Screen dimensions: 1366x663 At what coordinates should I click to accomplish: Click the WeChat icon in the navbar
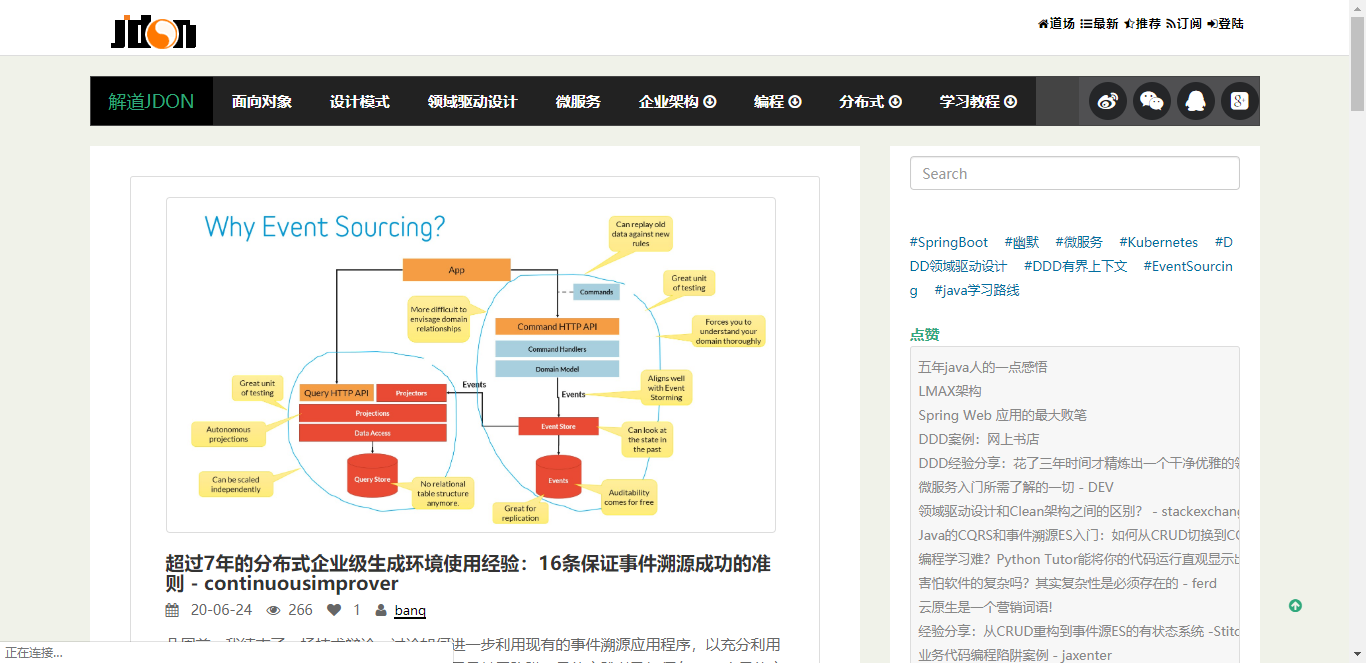[x=1151, y=101]
